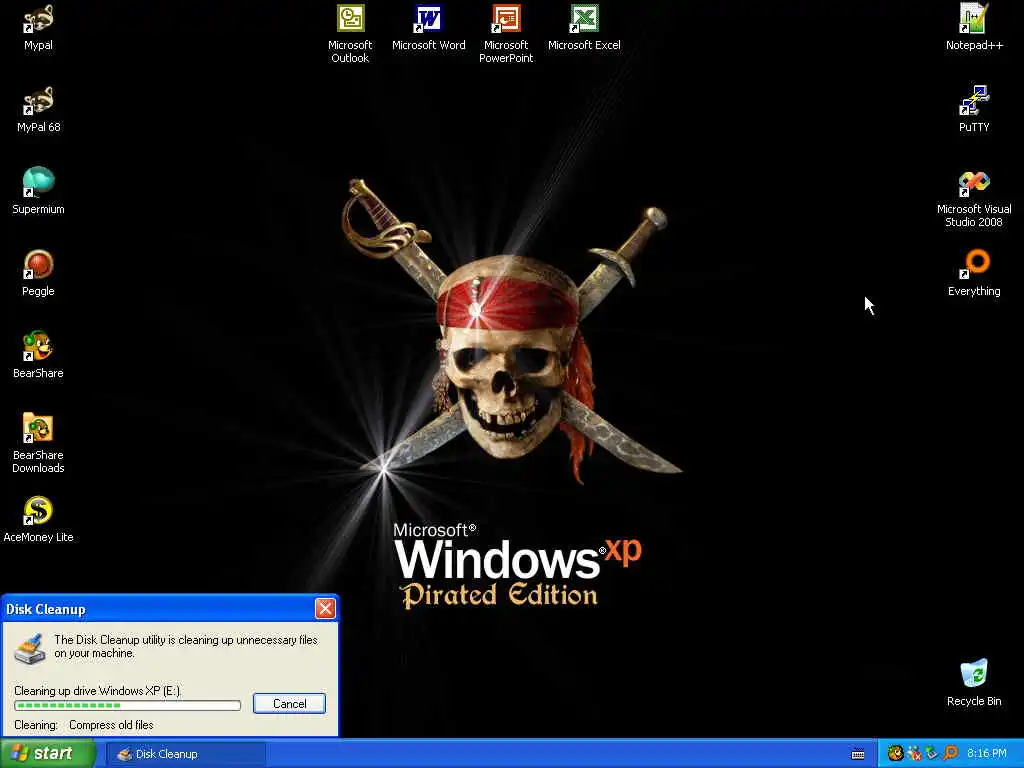This screenshot has width=1024, height=768.
Task: Select the Notepad++ desktop shortcut
Action: tap(974, 27)
